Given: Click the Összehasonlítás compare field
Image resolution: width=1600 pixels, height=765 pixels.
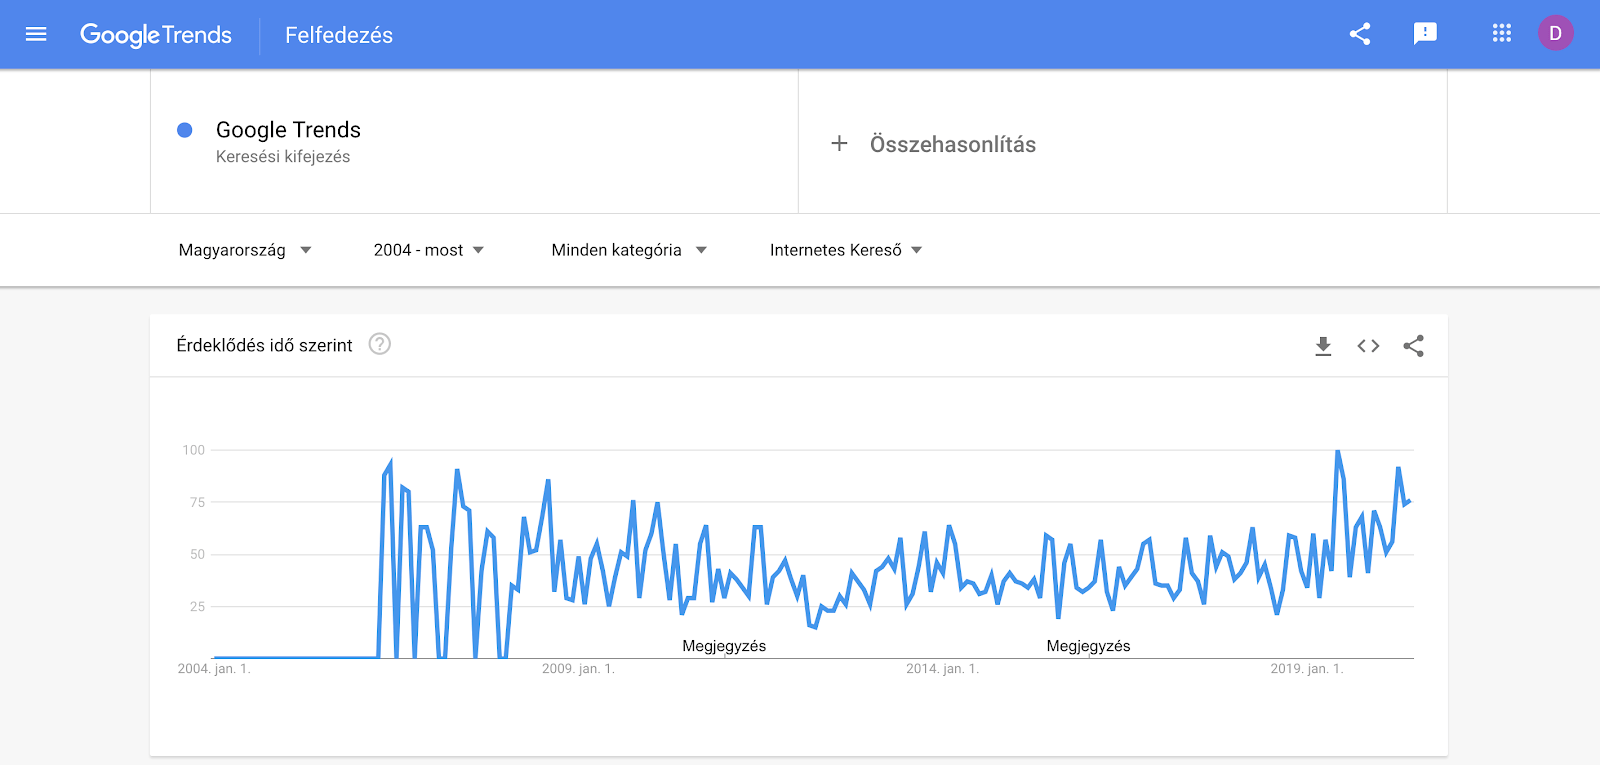Looking at the screenshot, I should coord(952,144).
